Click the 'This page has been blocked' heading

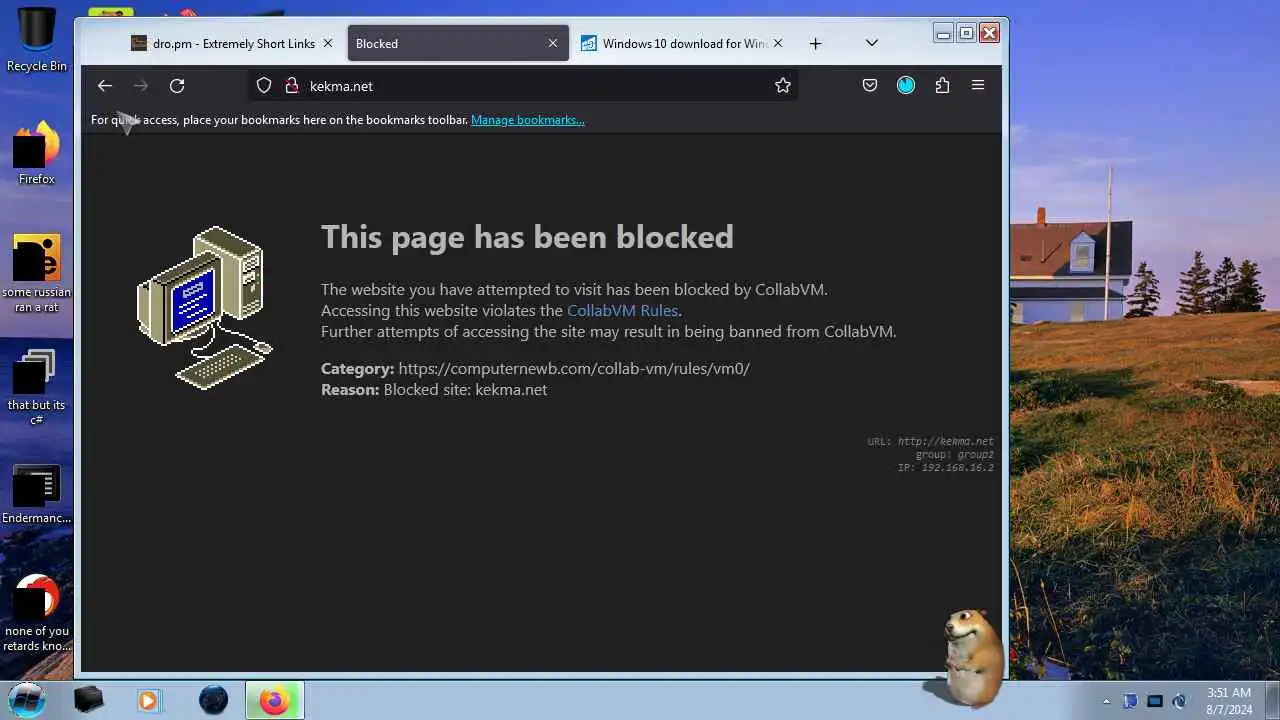point(527,237)
